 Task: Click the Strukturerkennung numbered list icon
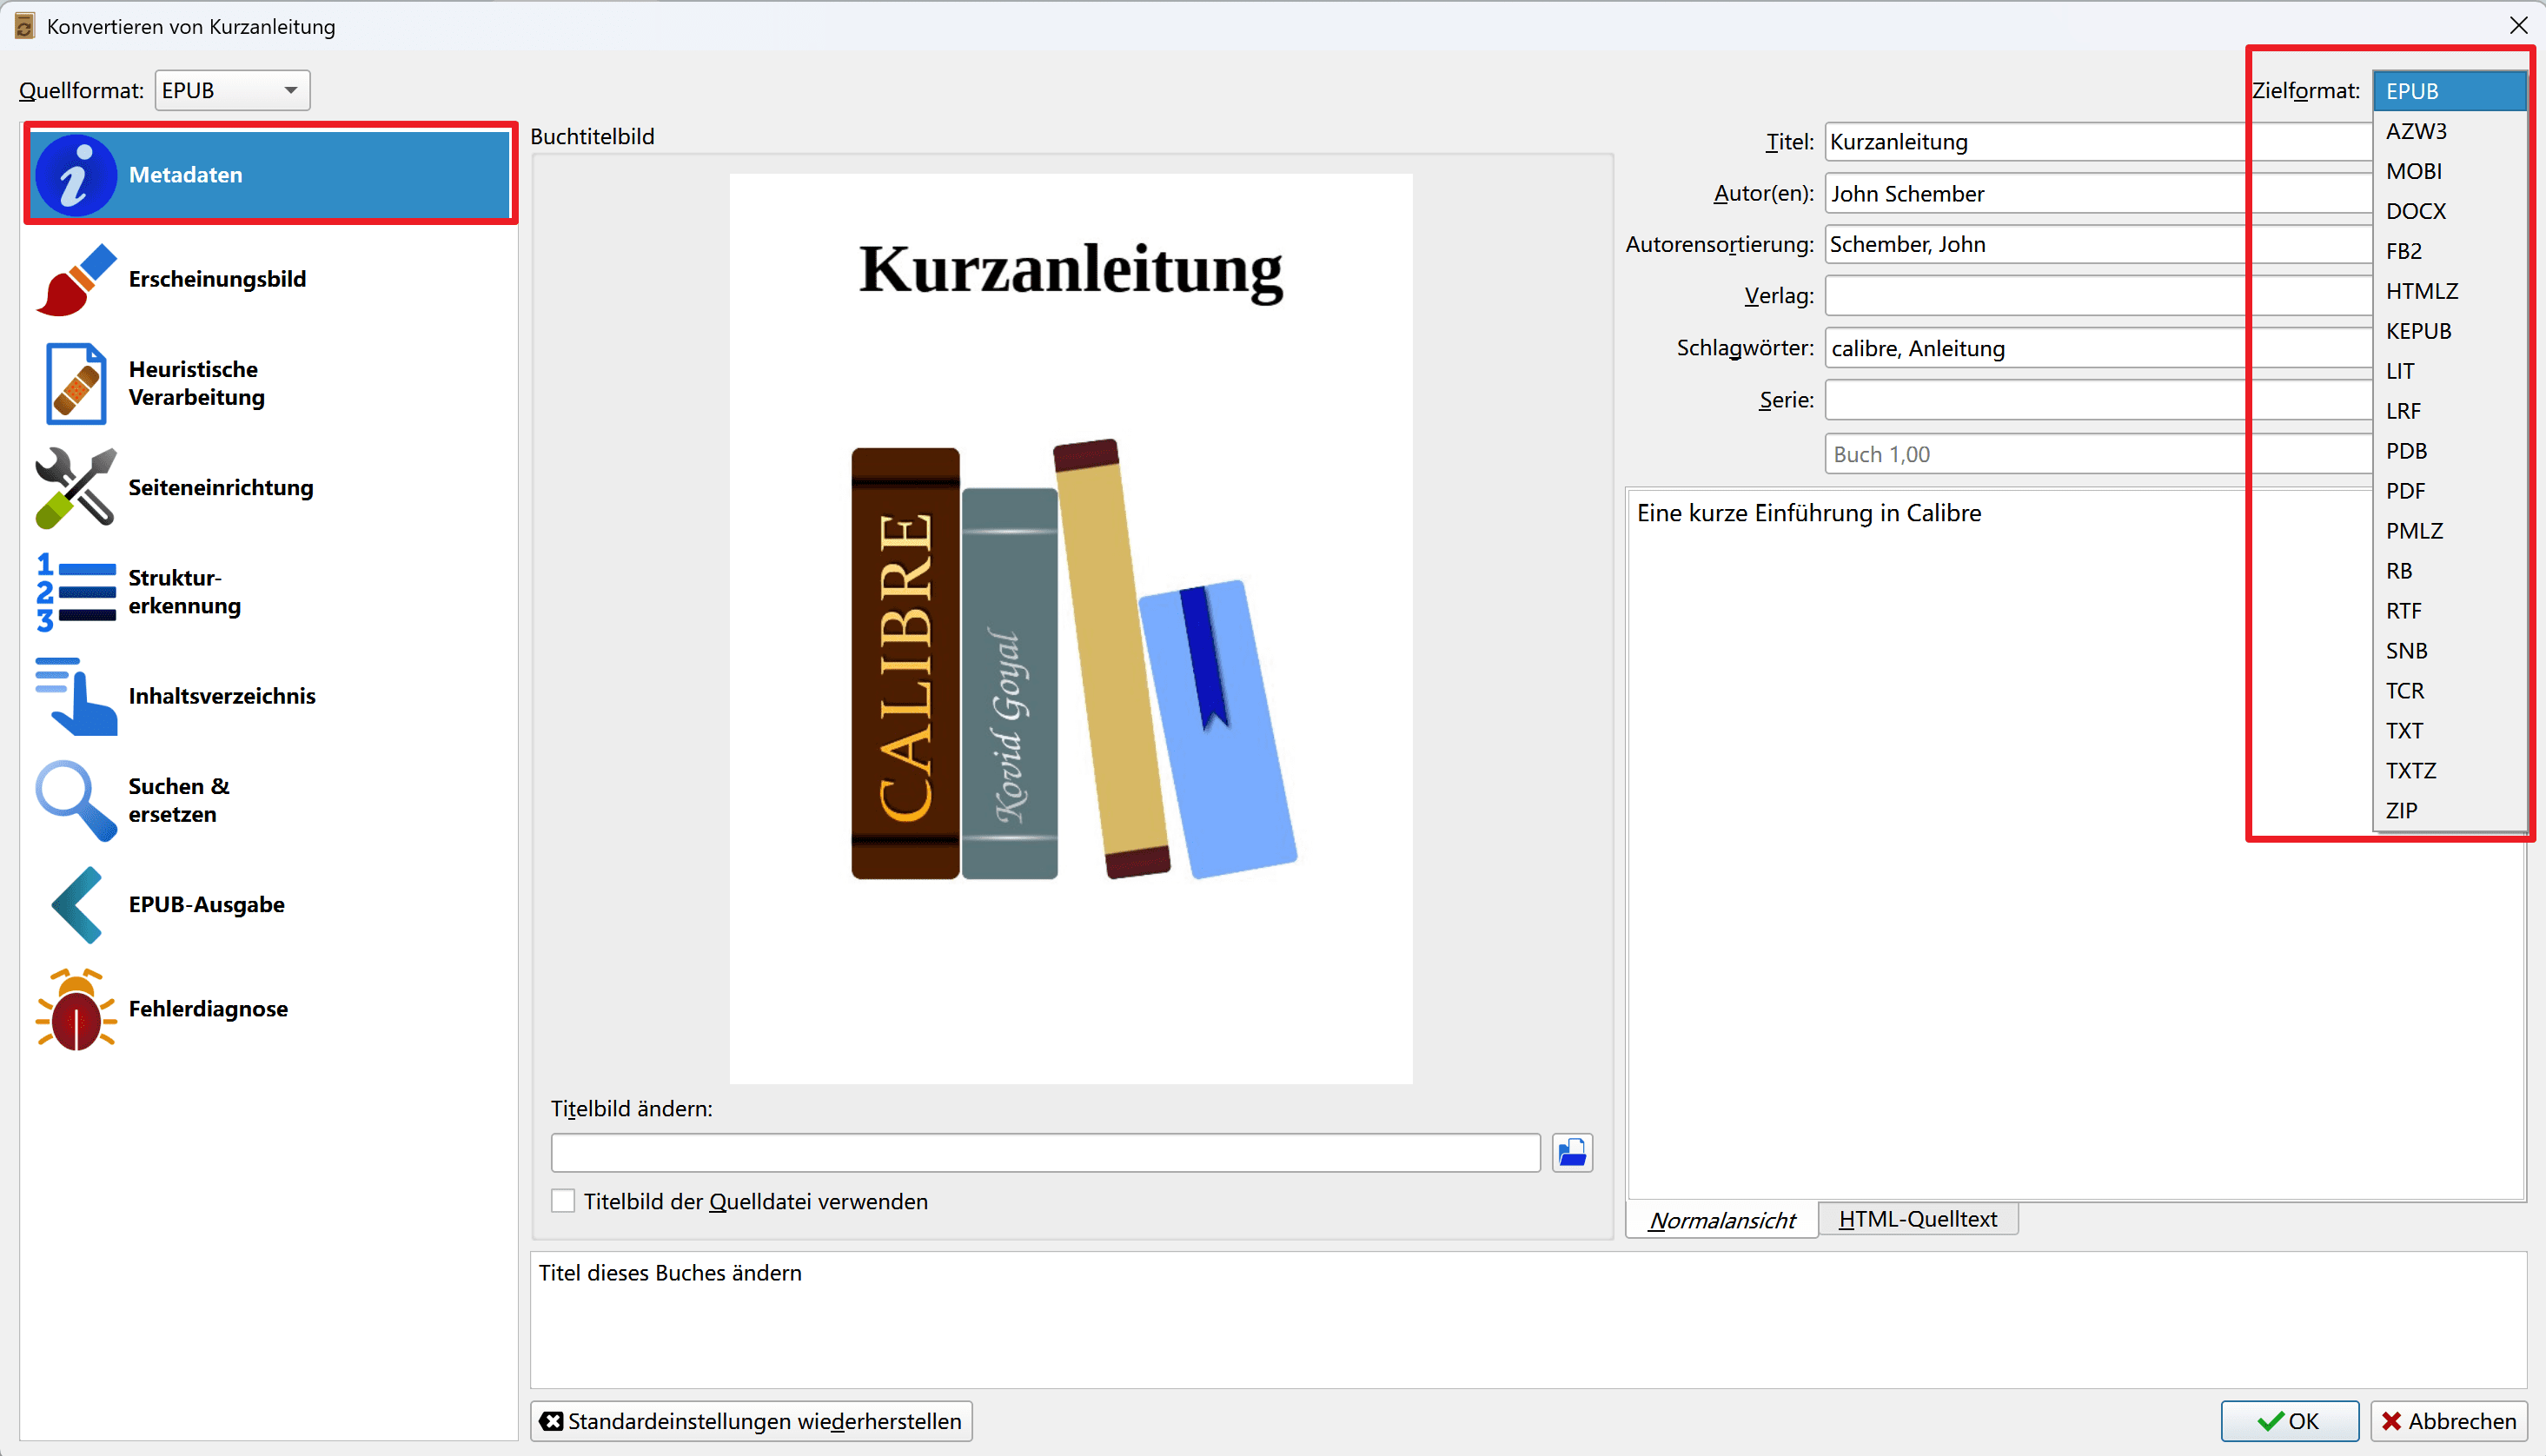click(76, 592)
